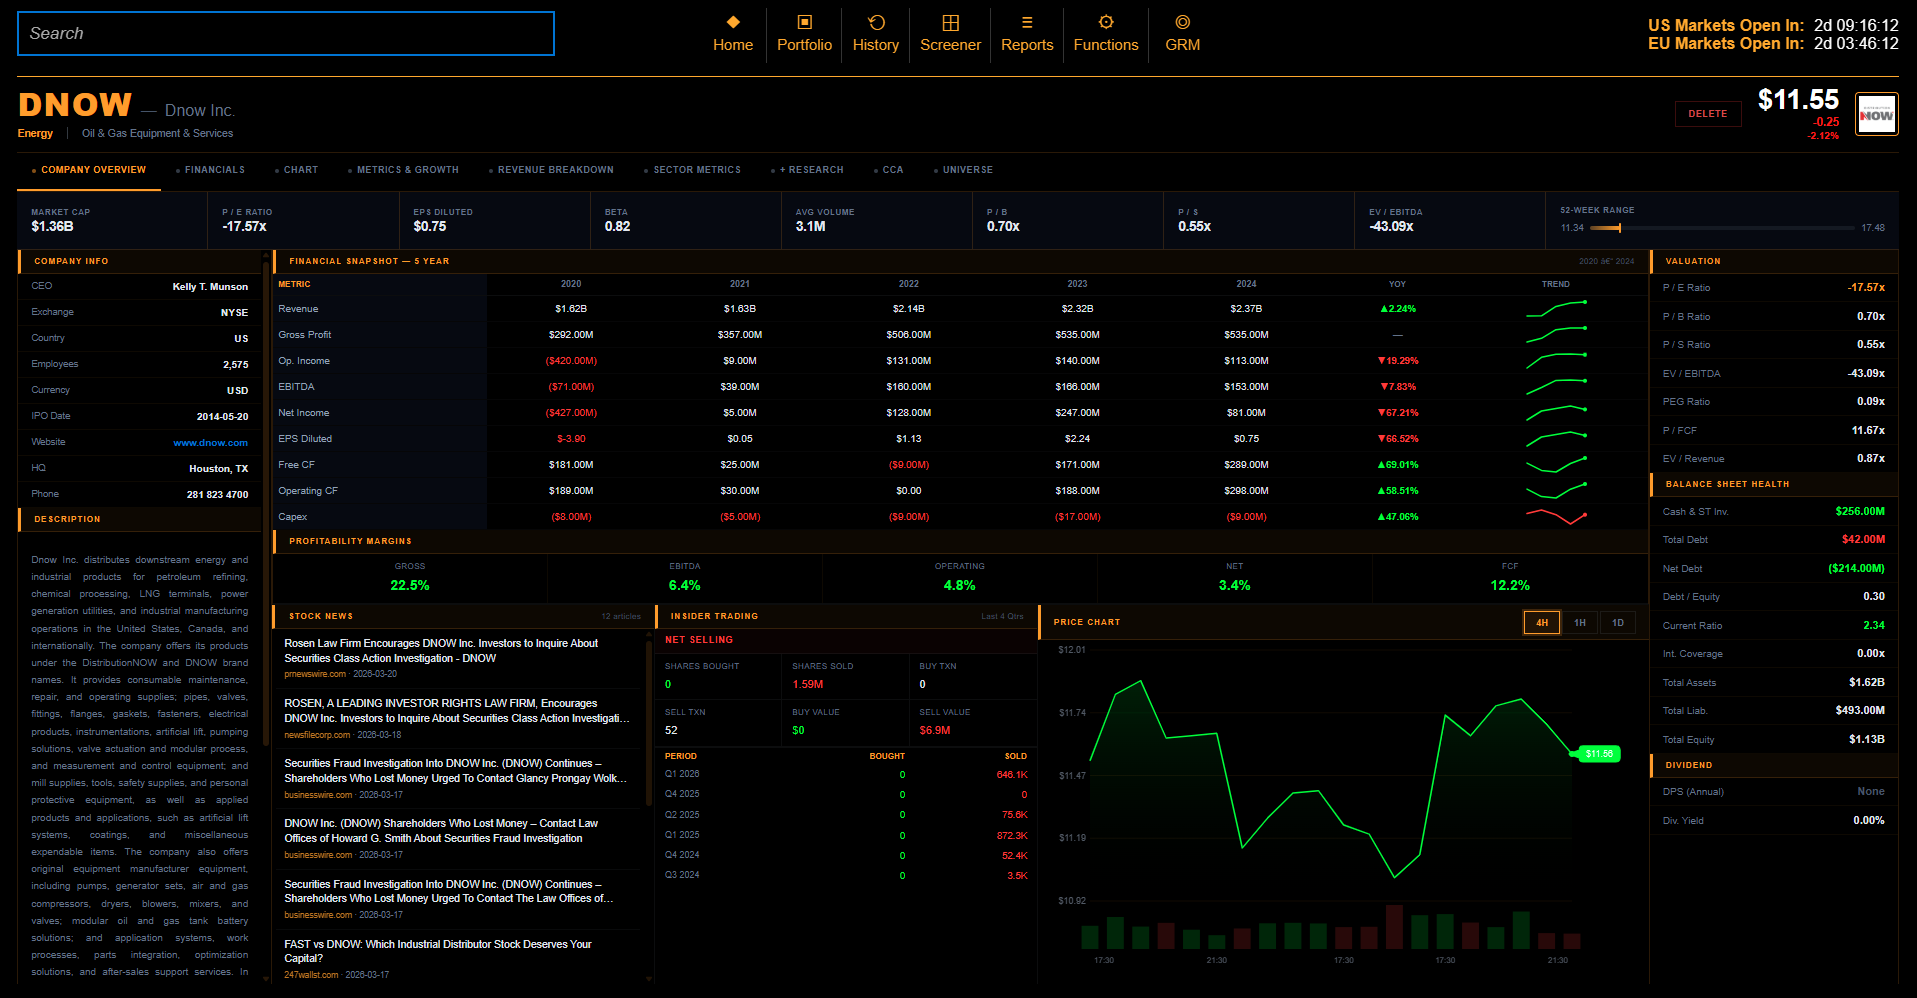Switch to the Chart tab
The image size is (1917, 998).
pos(296,170)
